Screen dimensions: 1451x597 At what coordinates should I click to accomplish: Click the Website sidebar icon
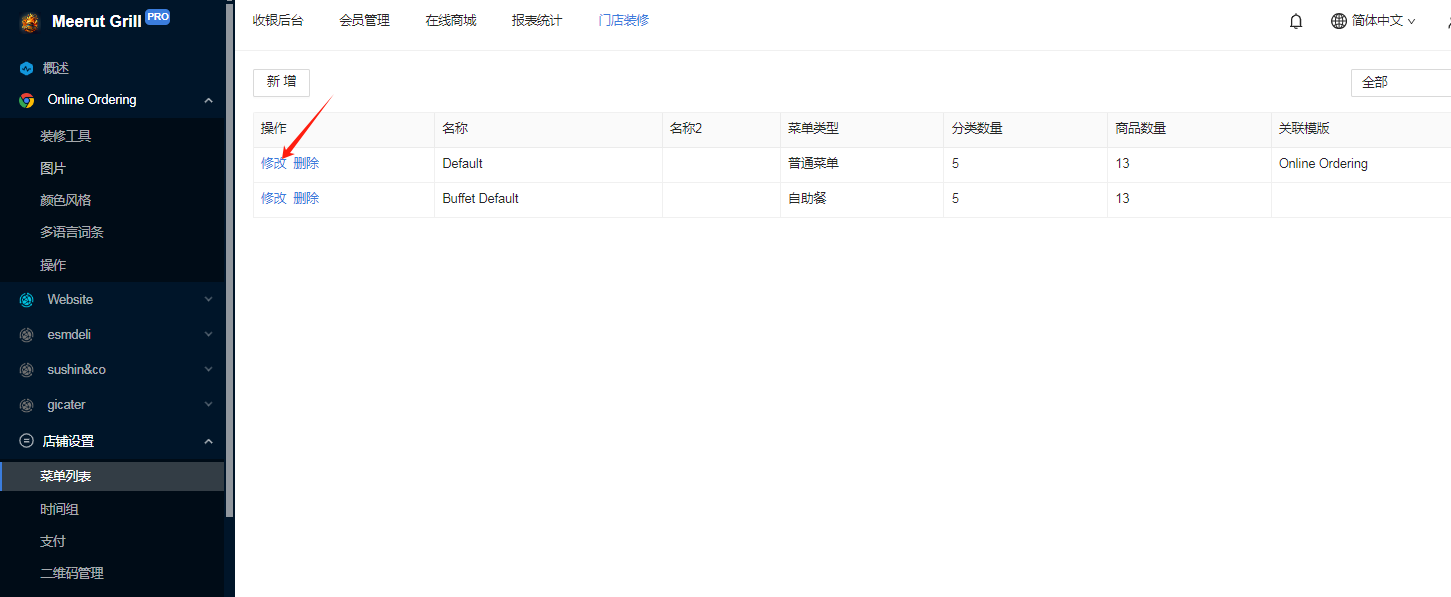coord(27,300)
